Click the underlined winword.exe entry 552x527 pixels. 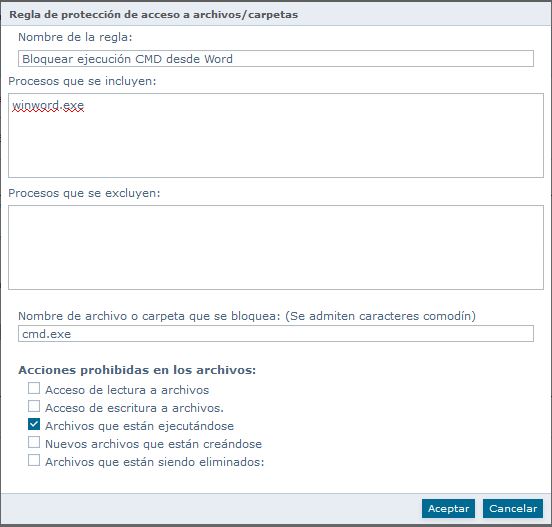tap(48, 105)
